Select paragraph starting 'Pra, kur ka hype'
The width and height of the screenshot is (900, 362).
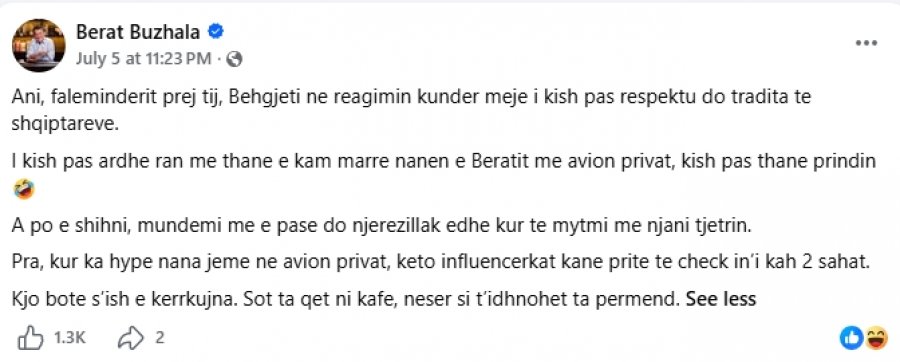point(441,263)
